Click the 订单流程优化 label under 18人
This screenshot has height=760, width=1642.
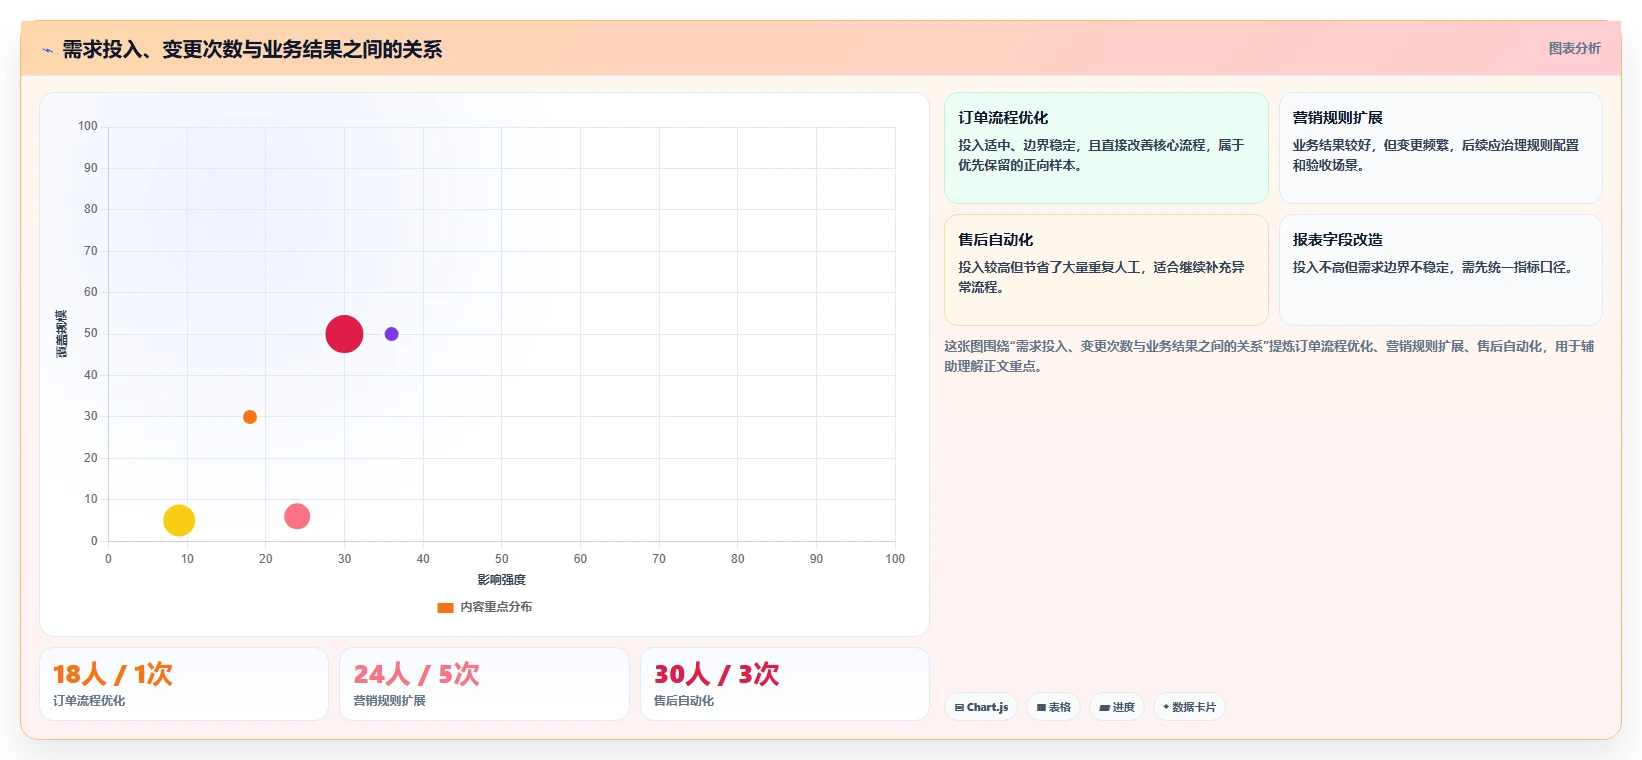coord(89,701)
